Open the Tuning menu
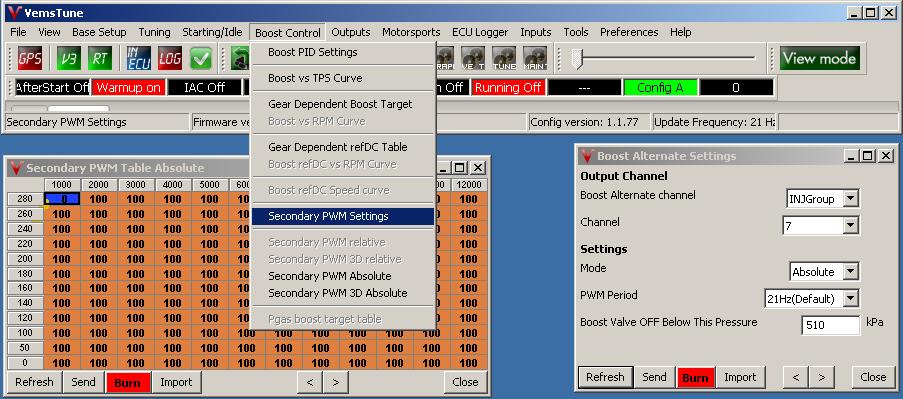This screenshot has height=399, width=903. [154, 32]
